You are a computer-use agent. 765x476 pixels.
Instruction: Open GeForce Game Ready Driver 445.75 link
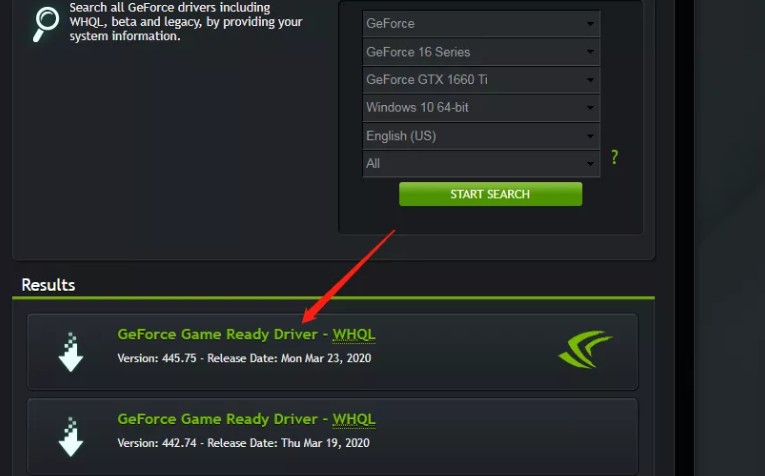point(218,335)
